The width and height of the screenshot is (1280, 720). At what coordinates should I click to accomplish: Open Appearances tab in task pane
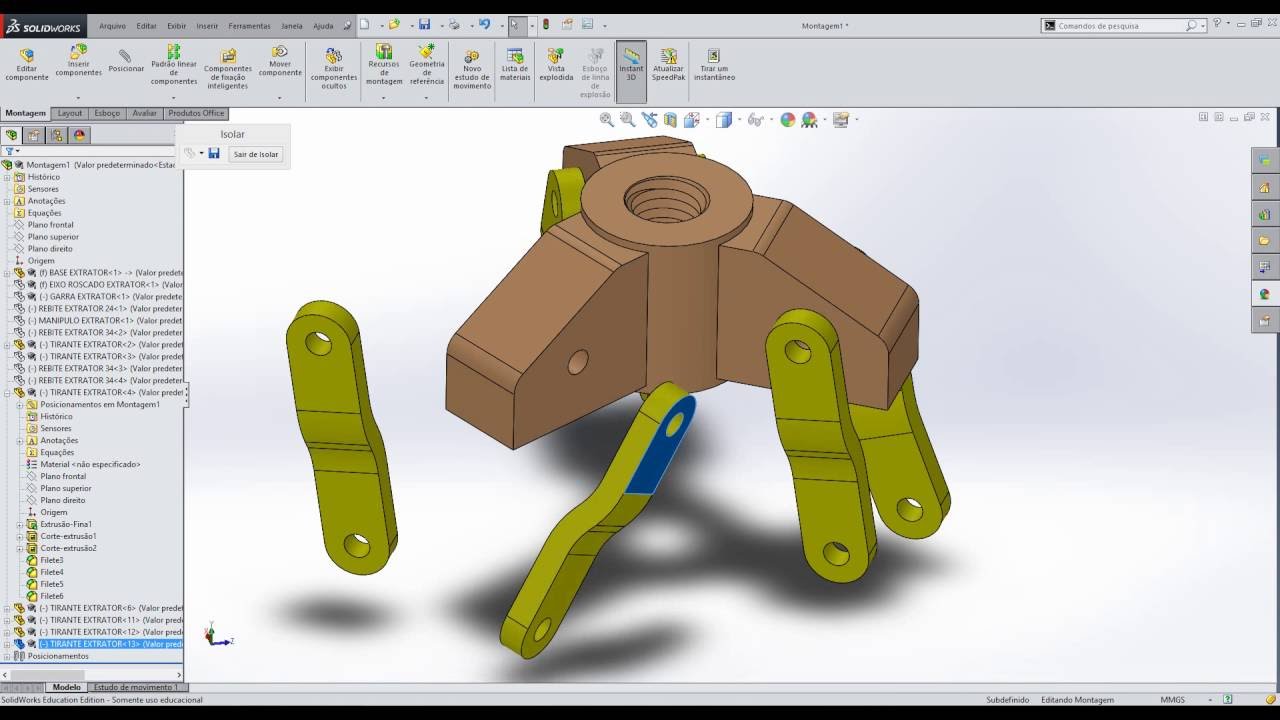pos(1265,294)
